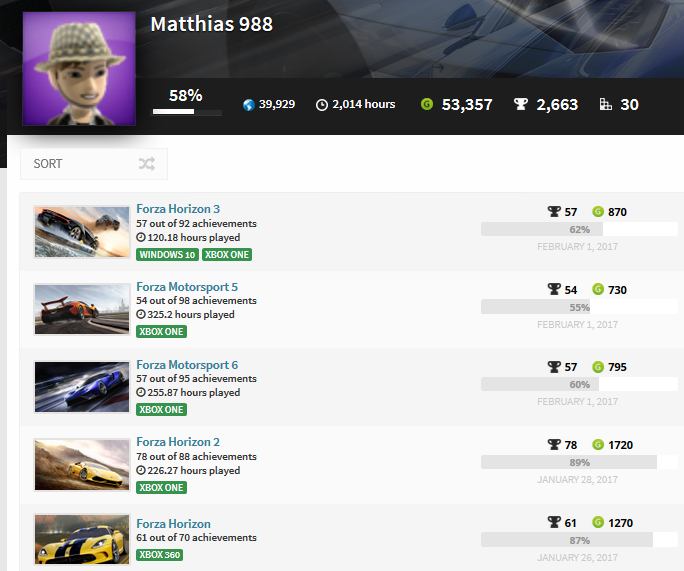Click the trophy icon beside 2,663

(x=521, y=104)
